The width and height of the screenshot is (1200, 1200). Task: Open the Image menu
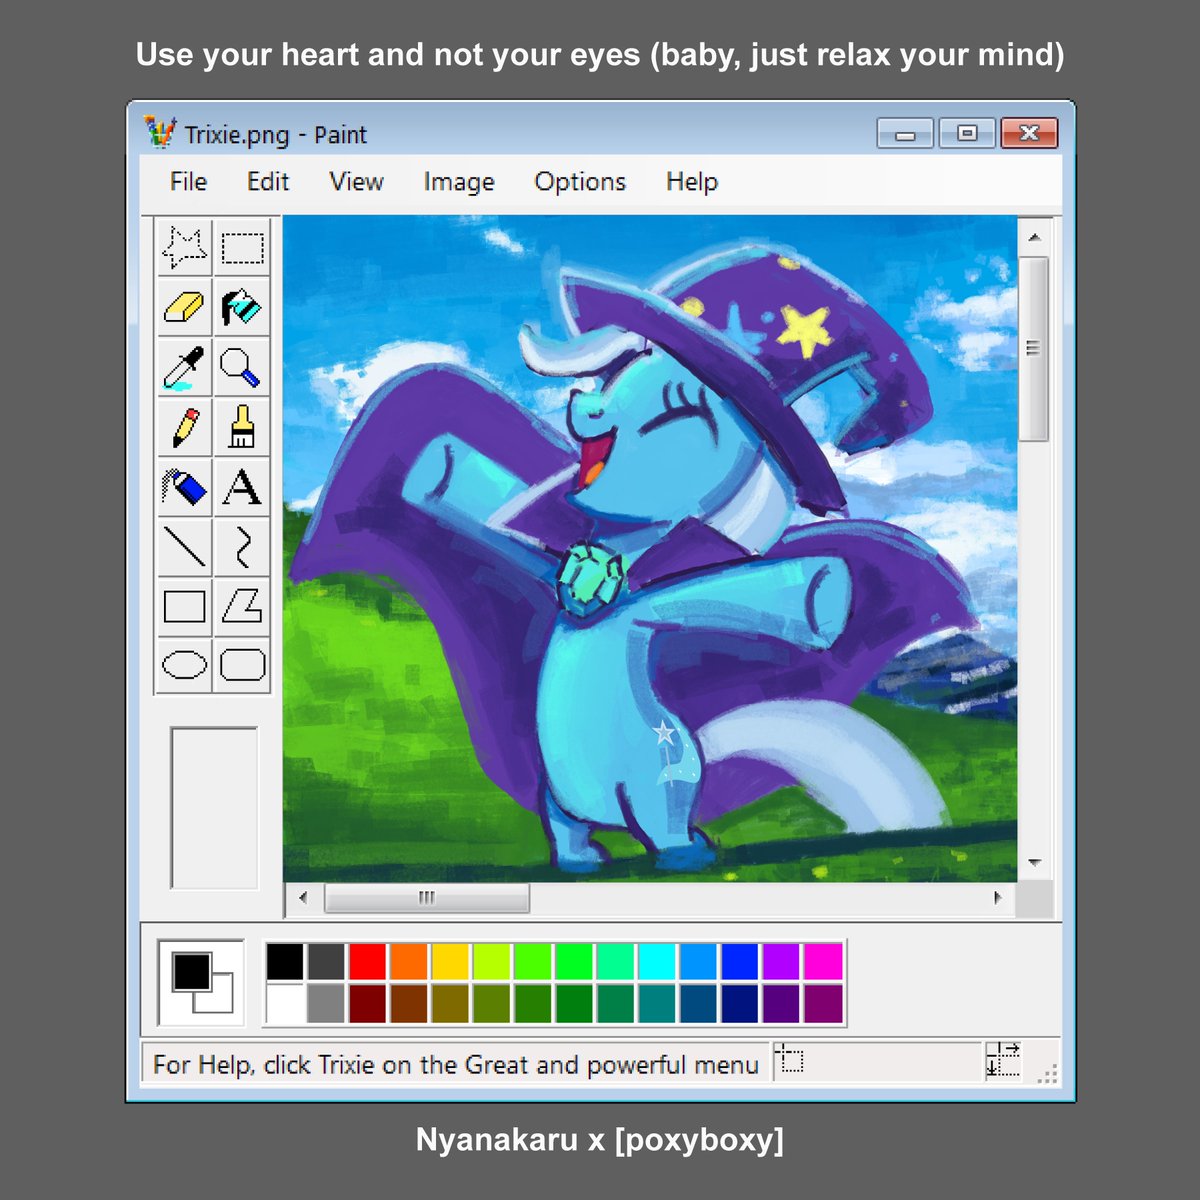tap(458, 181)
